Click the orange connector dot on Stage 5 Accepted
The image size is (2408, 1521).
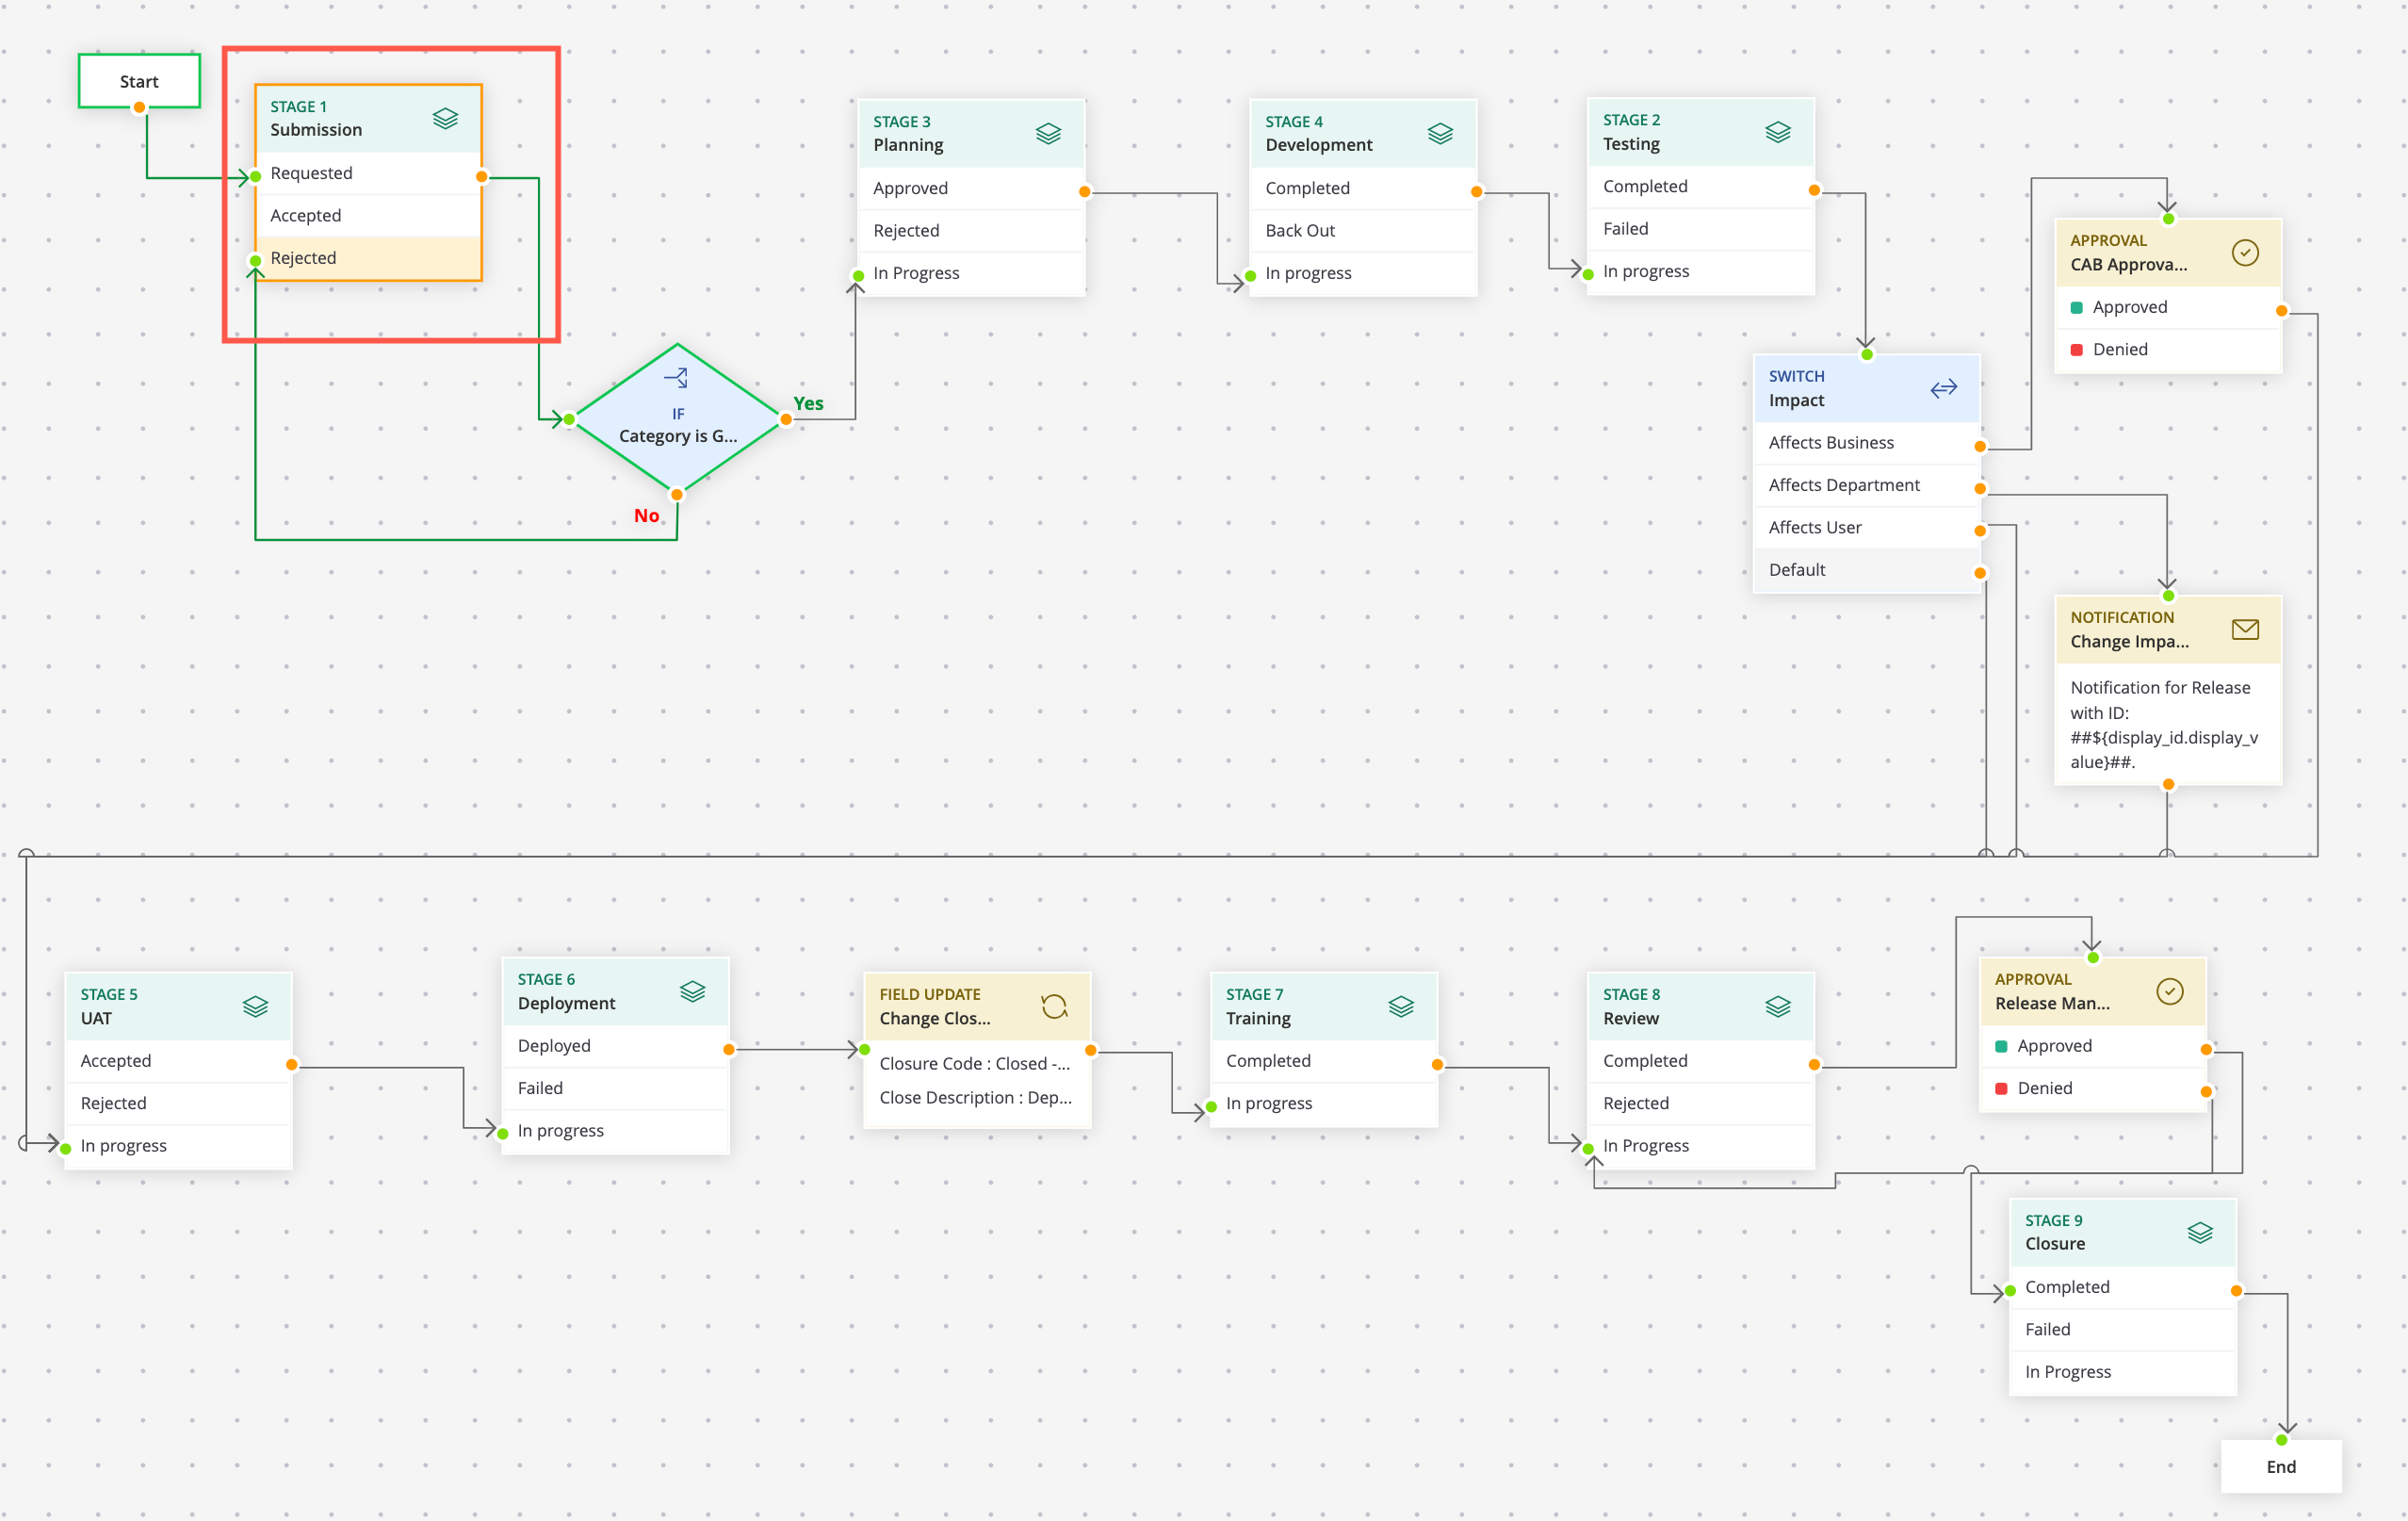click(291, 1064)
